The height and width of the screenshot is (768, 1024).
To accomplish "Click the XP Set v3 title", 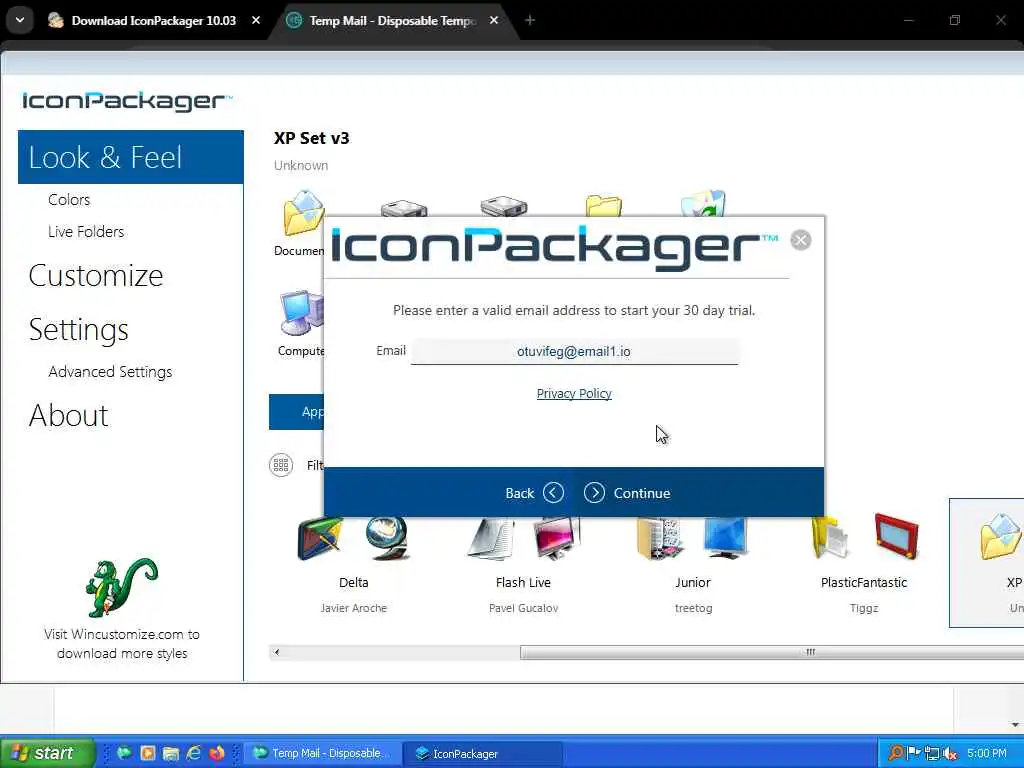I will [312, 138].
